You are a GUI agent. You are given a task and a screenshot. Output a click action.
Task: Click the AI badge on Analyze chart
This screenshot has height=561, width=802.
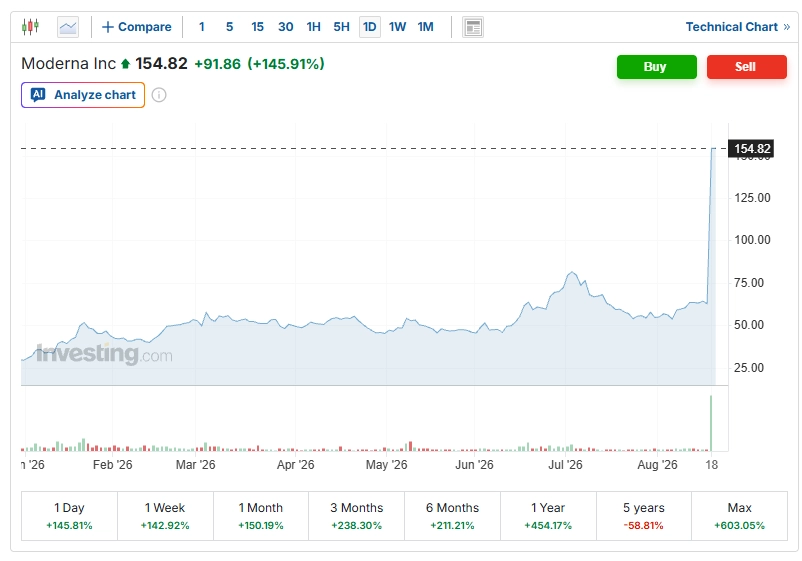38,95
